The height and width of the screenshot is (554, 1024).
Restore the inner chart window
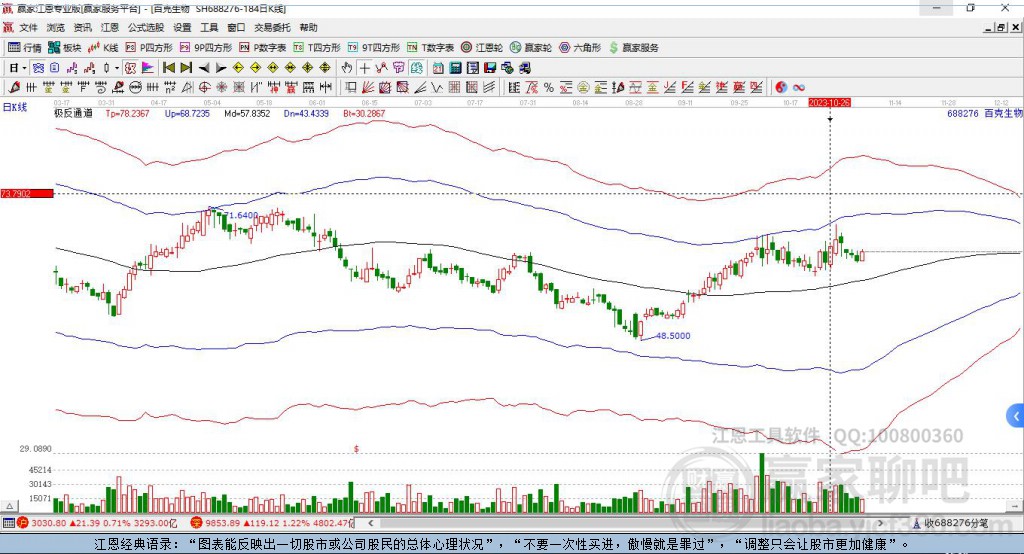1001,27
